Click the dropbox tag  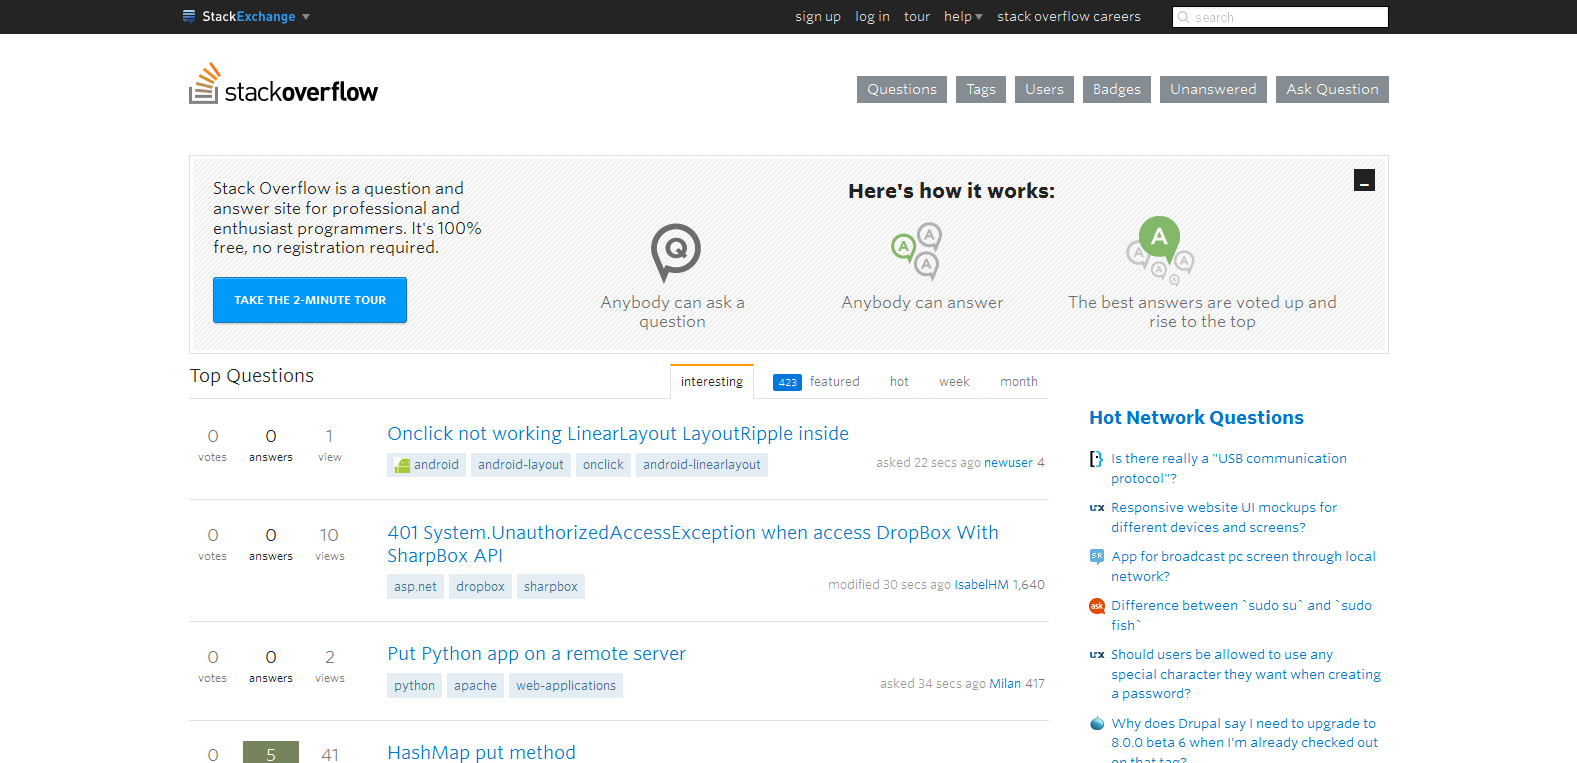click(480, 587)
